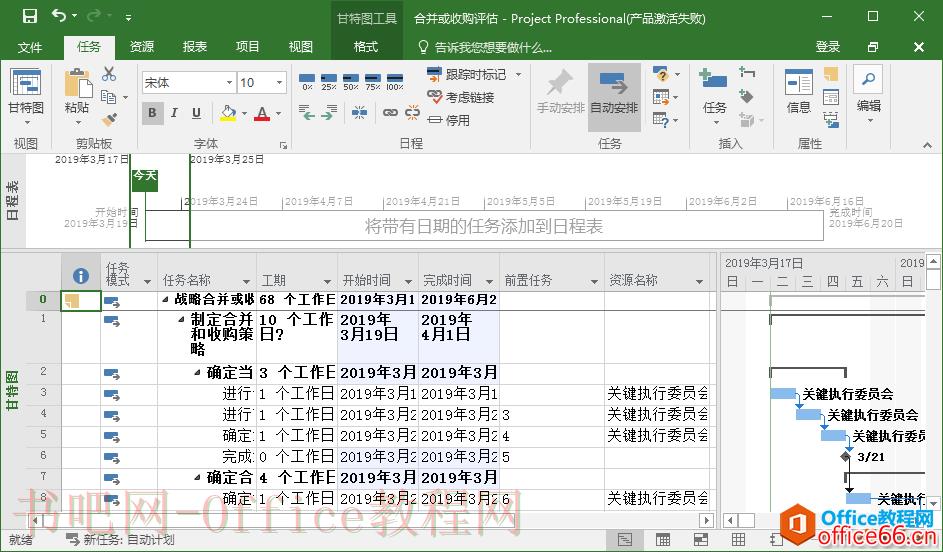Toggle Underline formatting

(x=196, y=112)
